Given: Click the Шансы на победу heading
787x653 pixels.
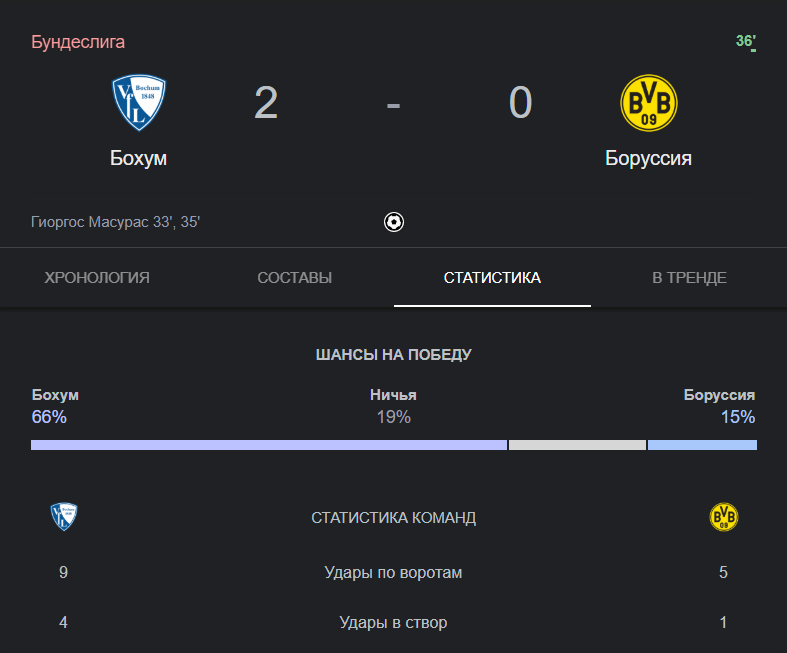Looking at the screenshot, I should [393, 354].
